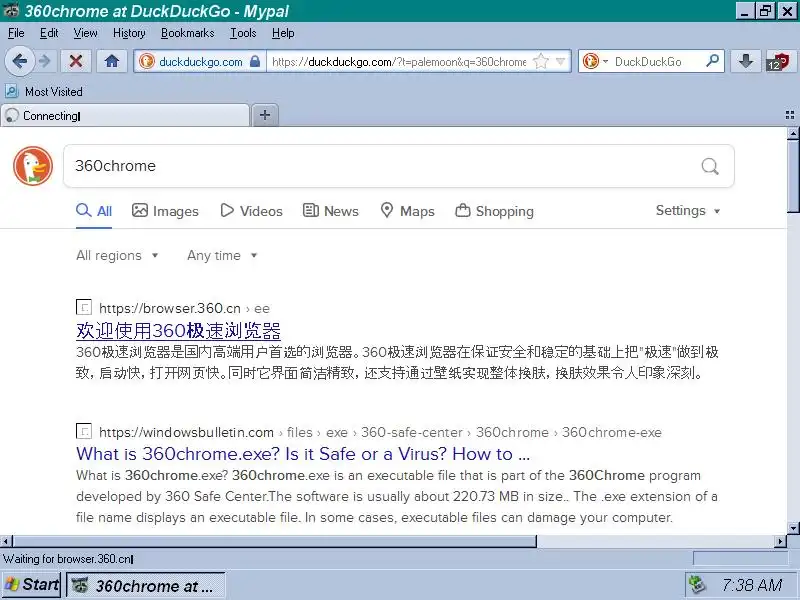Open a new tab with the plus button
Image resolution: width=800 pixels, height=600 pixels.
(265, 115)
